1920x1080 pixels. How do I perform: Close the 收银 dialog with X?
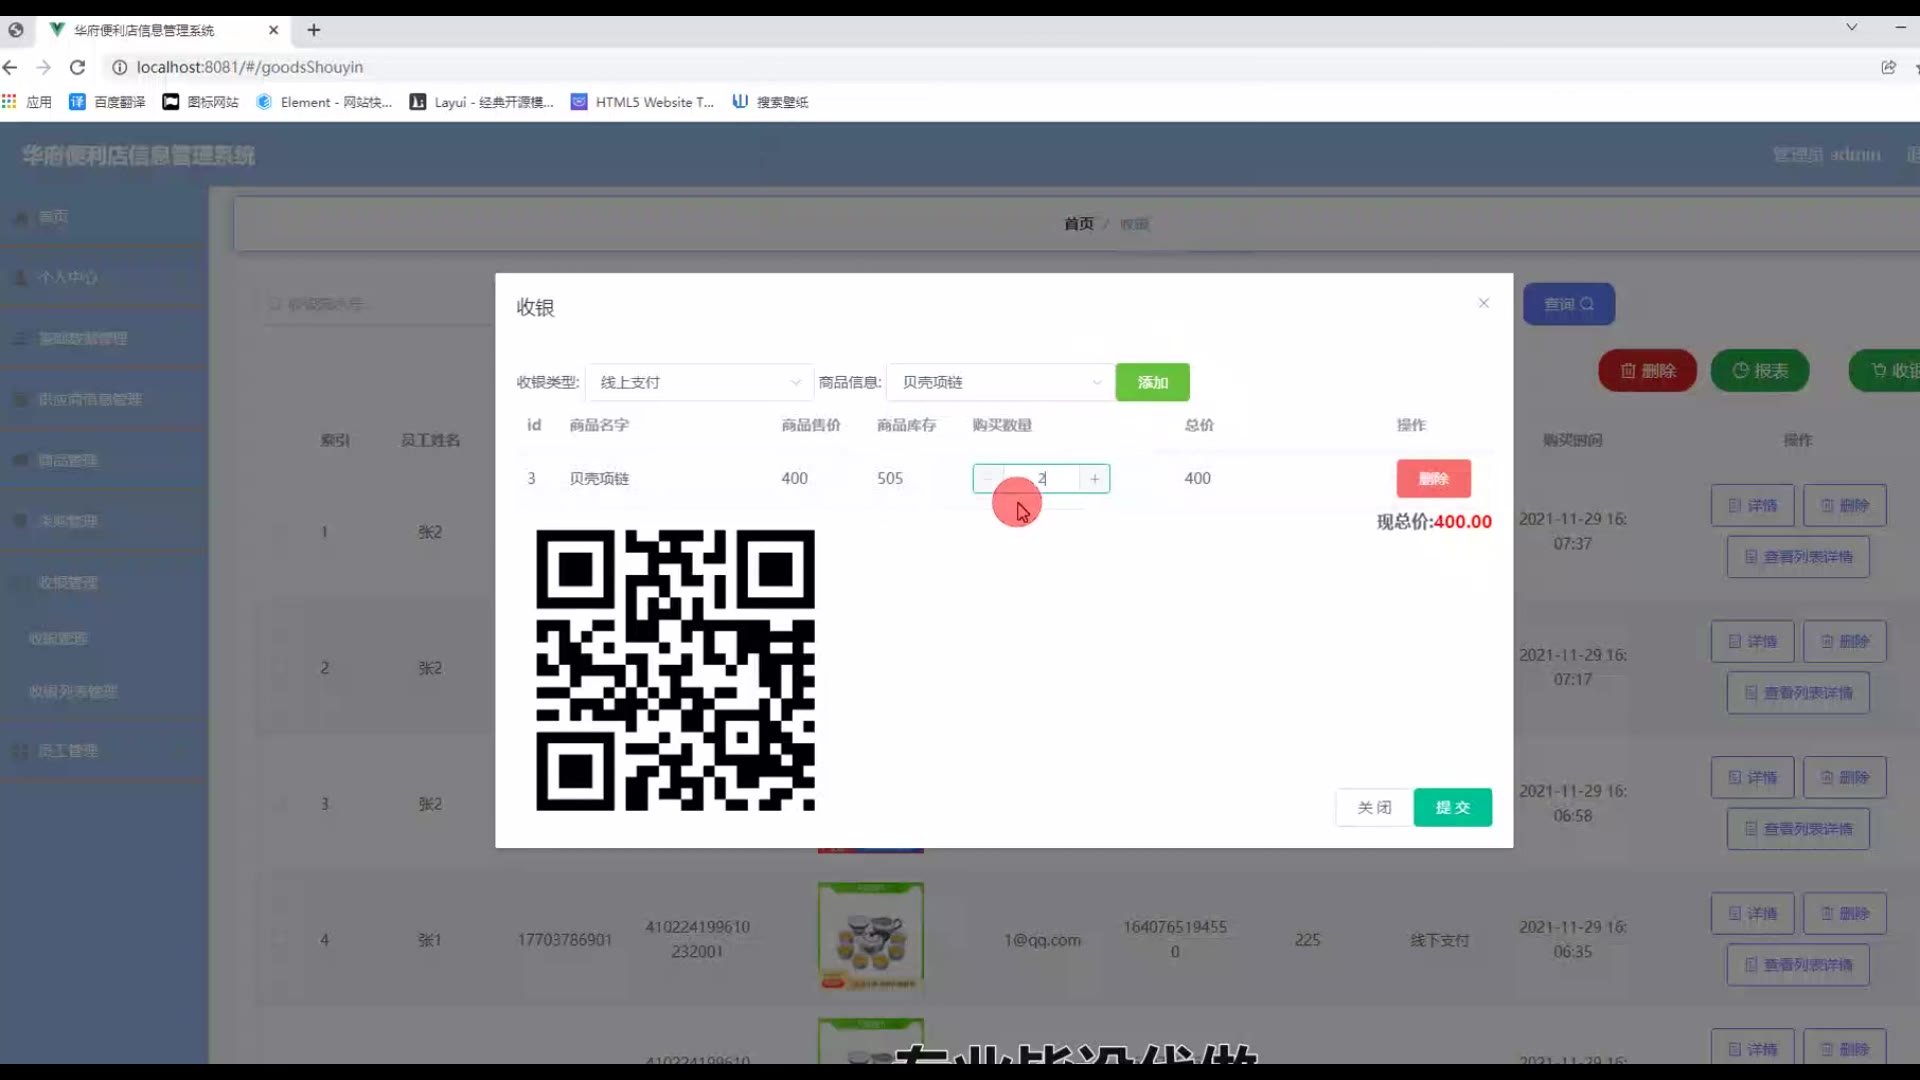click(x=1484, y=303)
